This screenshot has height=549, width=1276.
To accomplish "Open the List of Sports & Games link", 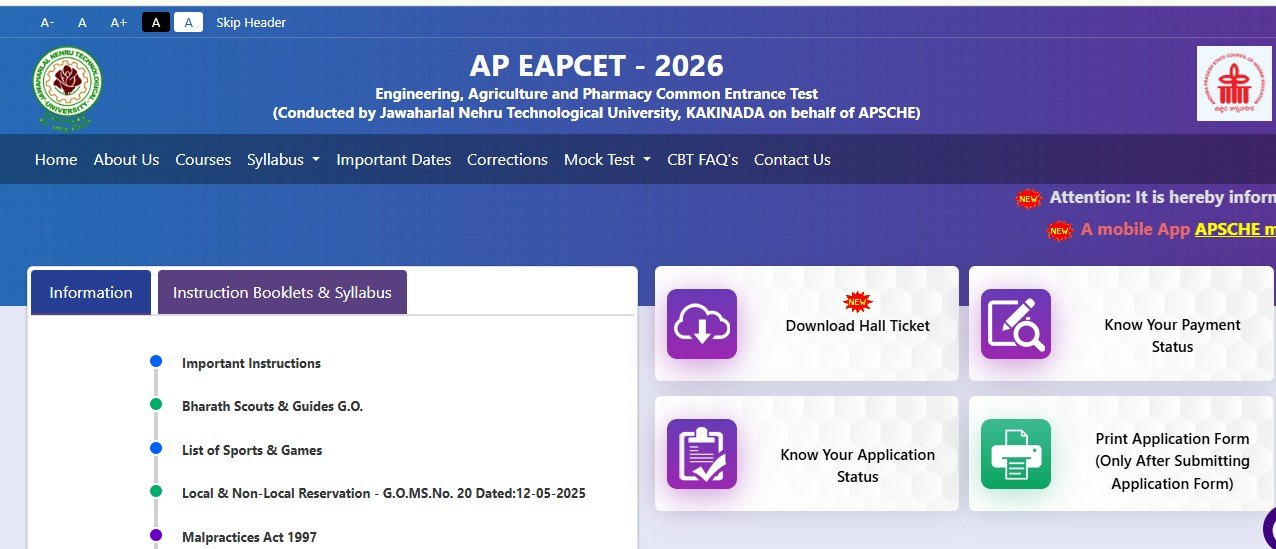I will [252, 450].
